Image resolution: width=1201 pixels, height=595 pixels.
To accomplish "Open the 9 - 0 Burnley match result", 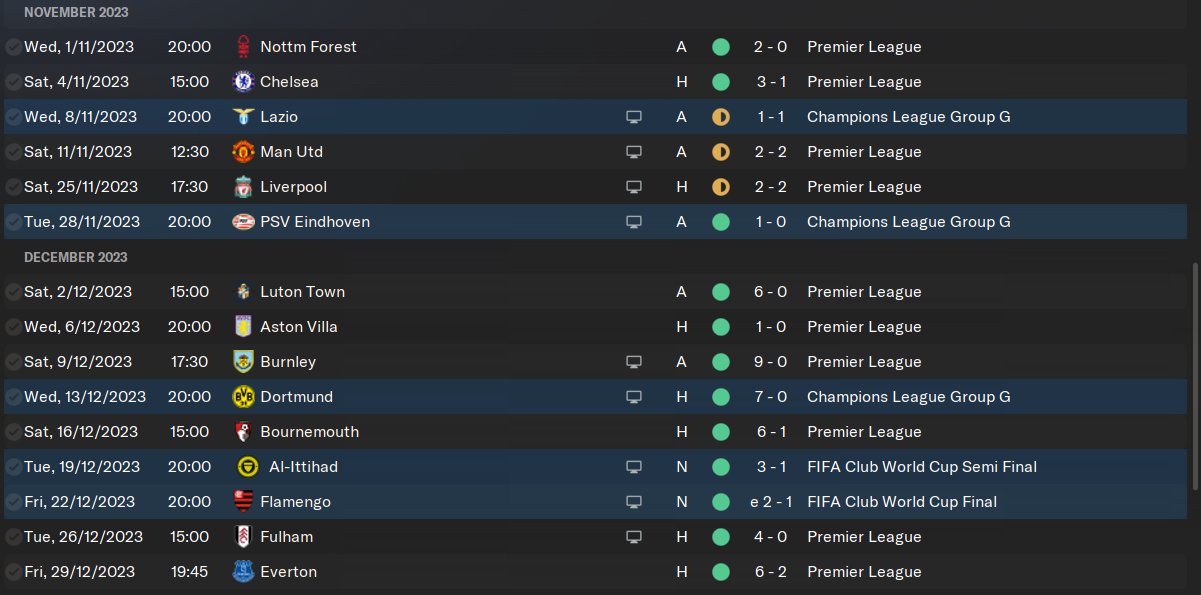I will [770, 362].
